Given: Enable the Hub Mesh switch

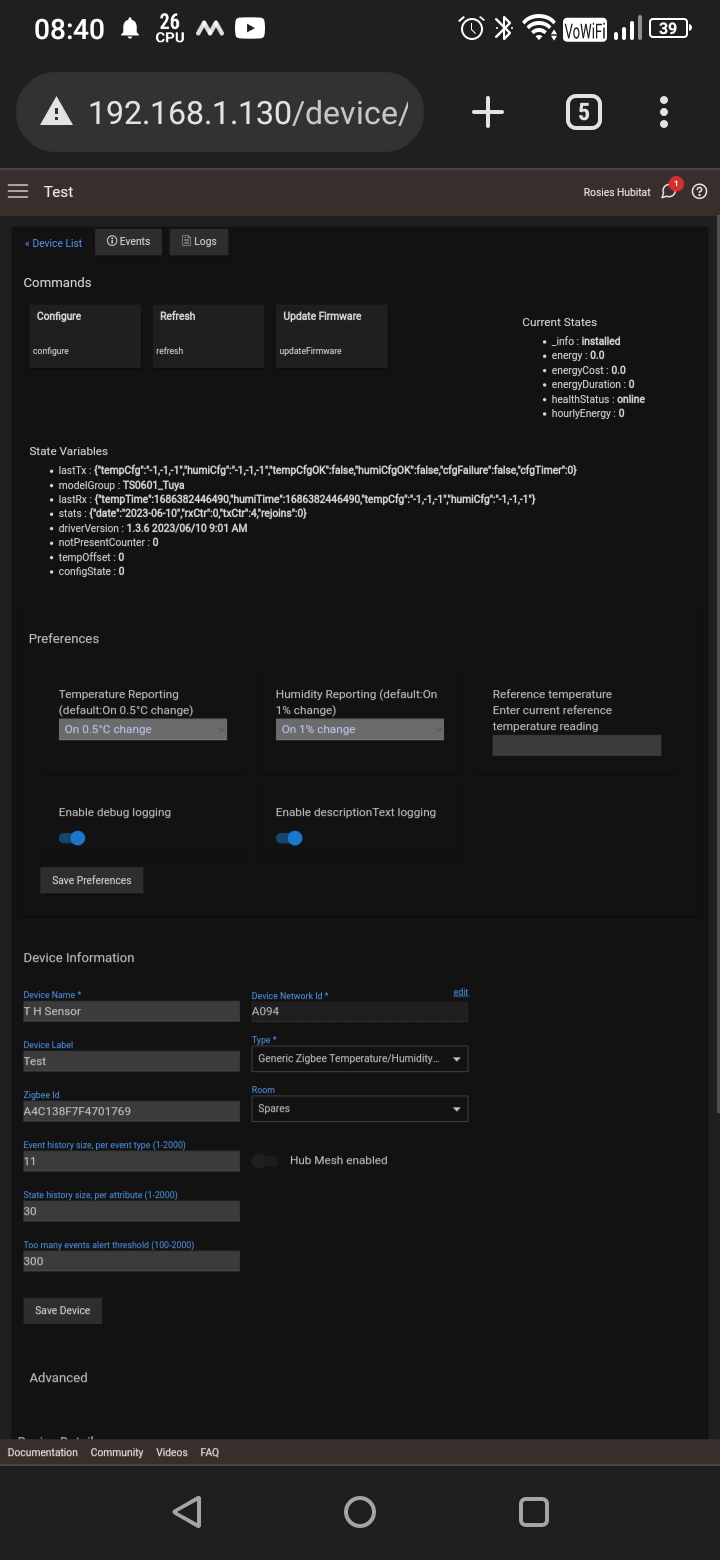Looking at the screenshot, I should pyautogui.click(x=265, y=1161).
